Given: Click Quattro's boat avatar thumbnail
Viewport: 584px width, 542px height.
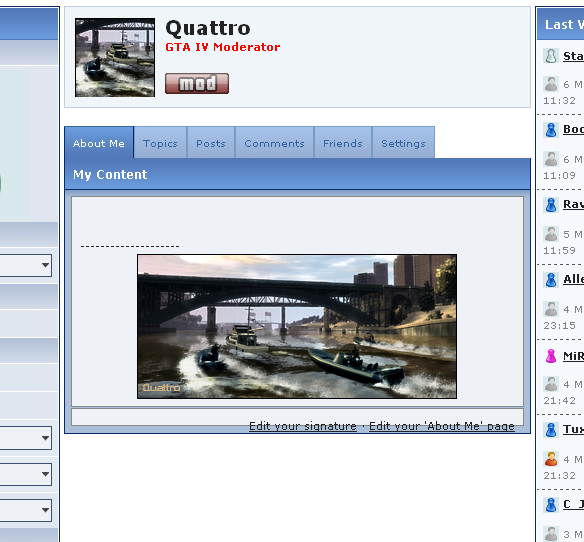Looking at the screenshot, I should point(115,57).
